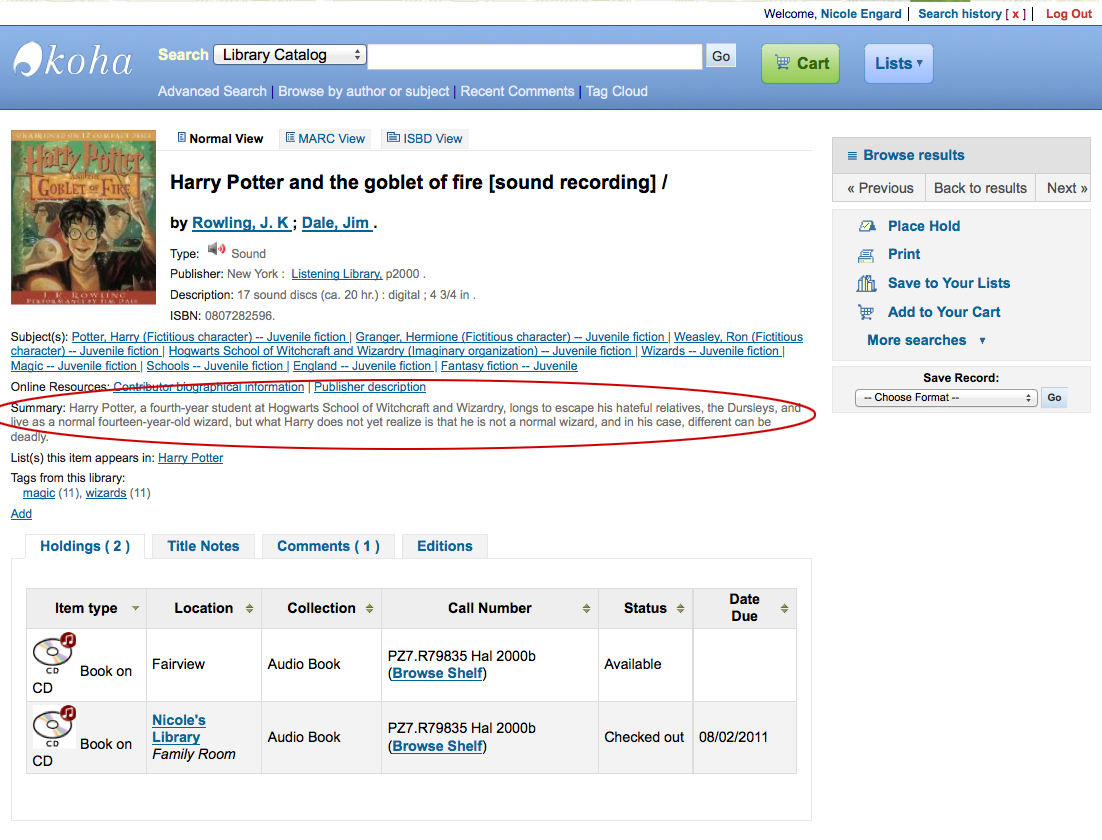This screenshot has height=840, width=1102.
Task: Sort holdings by Location arrows
Action: (249, 609)
